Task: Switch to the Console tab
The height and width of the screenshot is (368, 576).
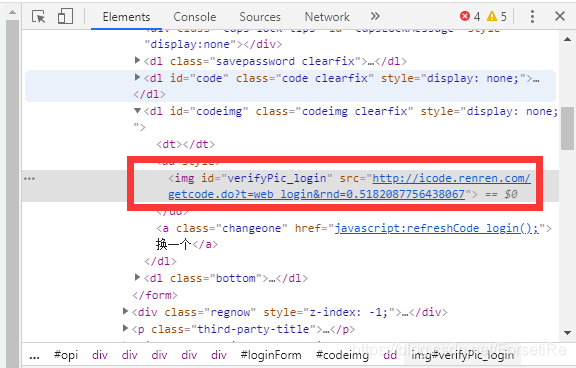Action: 195,17
